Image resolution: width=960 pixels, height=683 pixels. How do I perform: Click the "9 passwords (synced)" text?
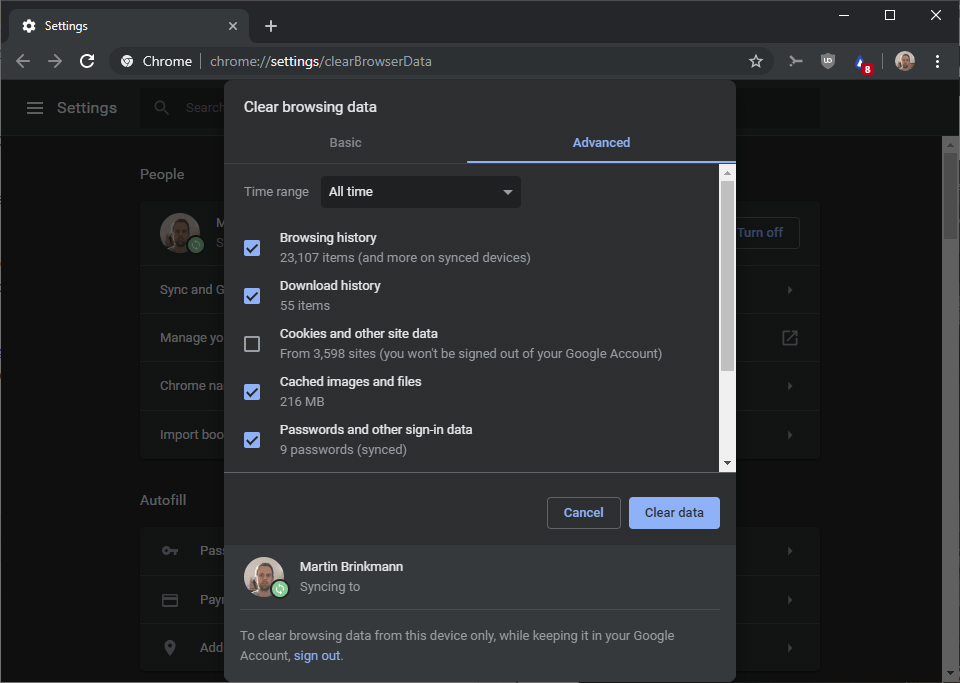tap(343, 450)
